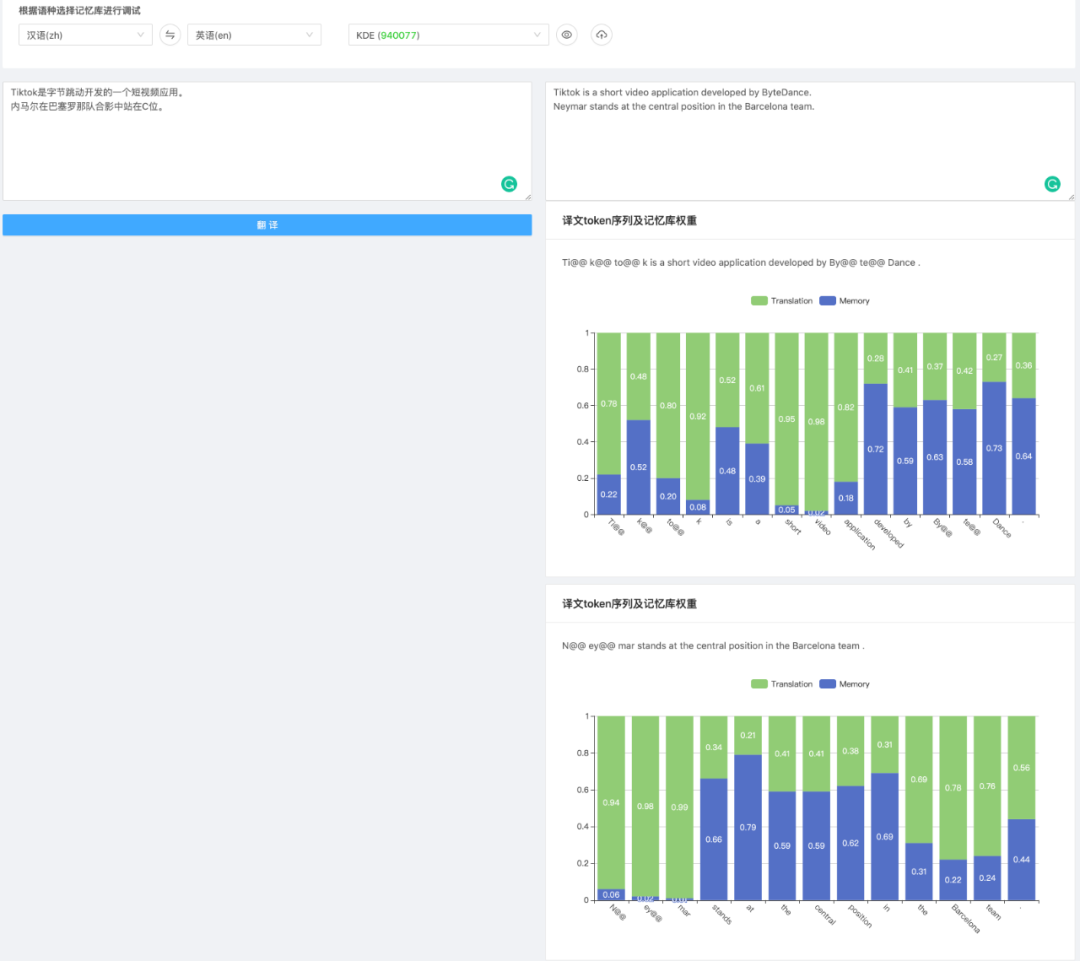This screenshot has height=961, width=1080.
Task: Click the swap languages icon
Action: [x=170, y=35]
